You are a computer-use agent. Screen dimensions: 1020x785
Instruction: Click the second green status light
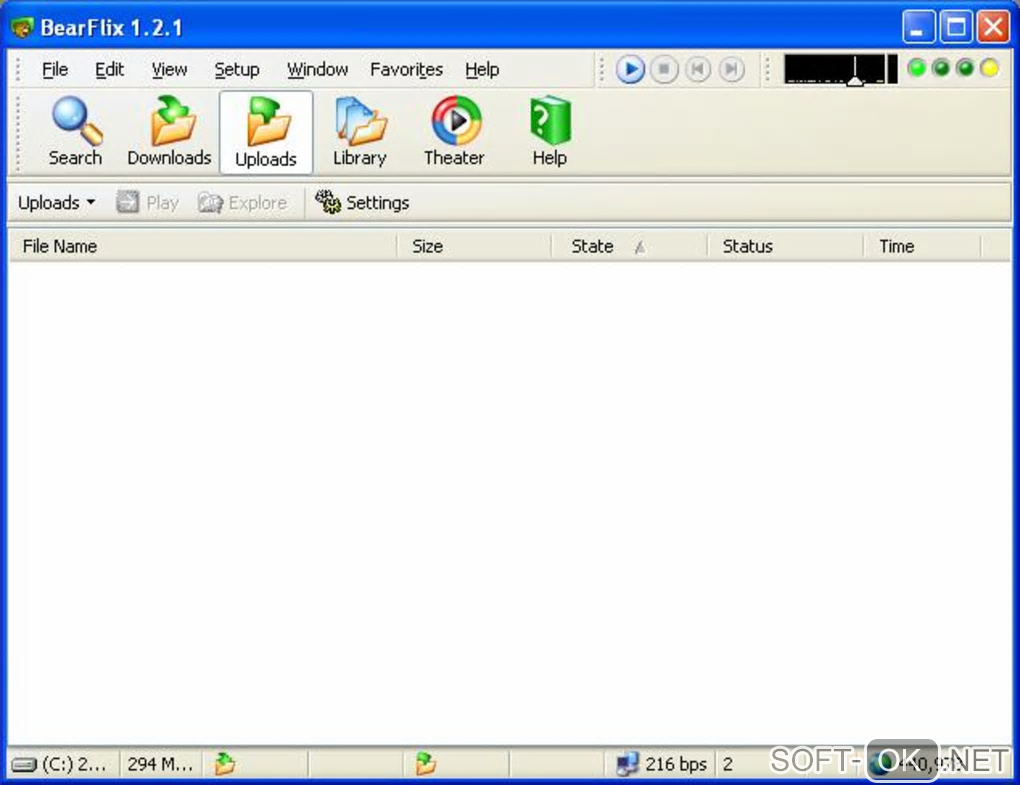point(941,68)
